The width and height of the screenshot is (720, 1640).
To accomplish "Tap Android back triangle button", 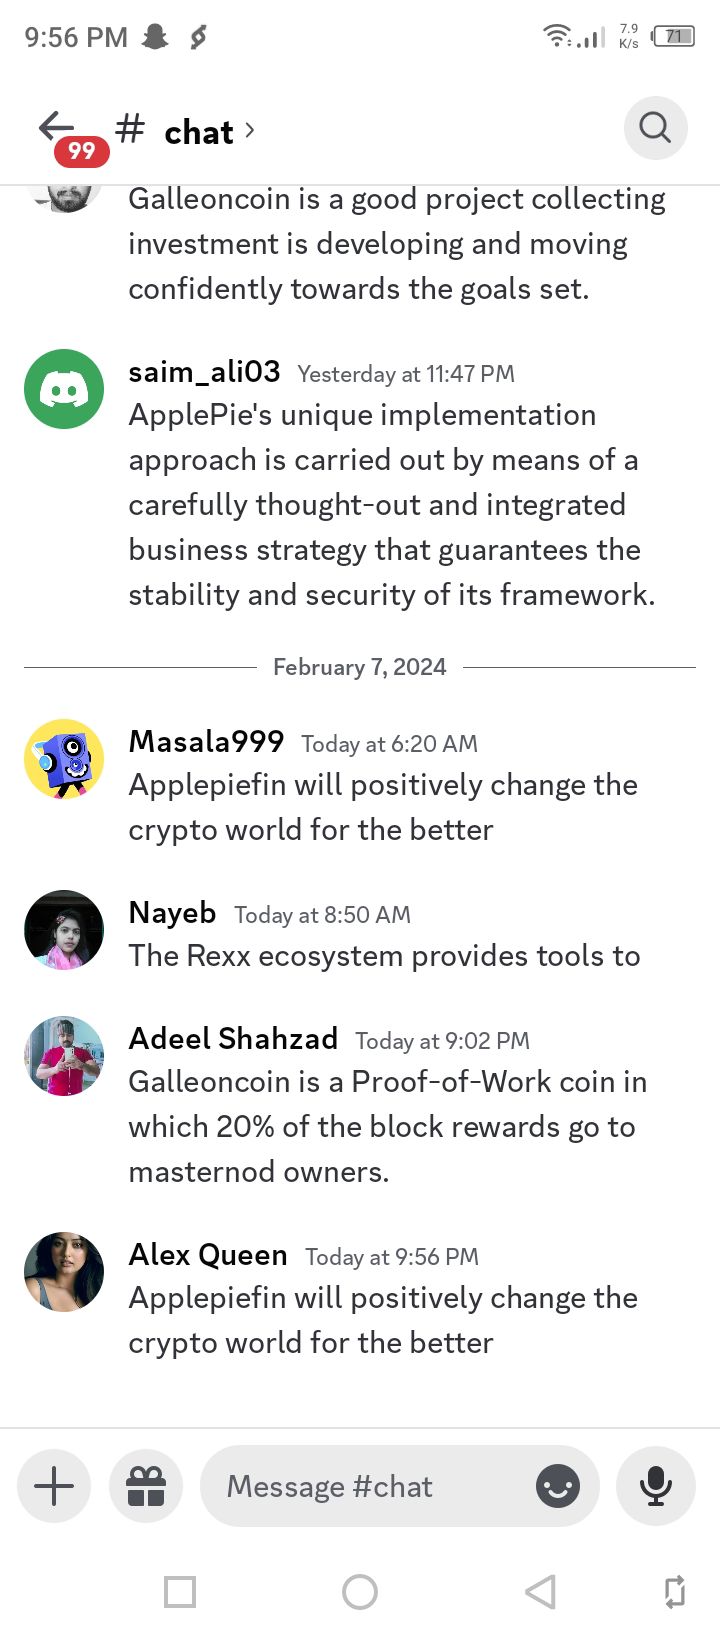I will tap(540, 1591).
